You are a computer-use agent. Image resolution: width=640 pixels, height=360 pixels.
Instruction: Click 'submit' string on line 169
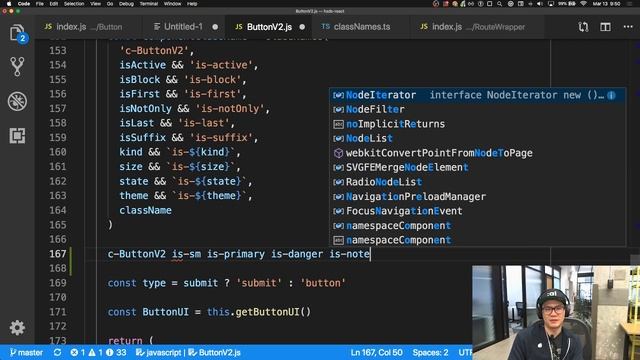pyautogui.click(x=259, y=283)
